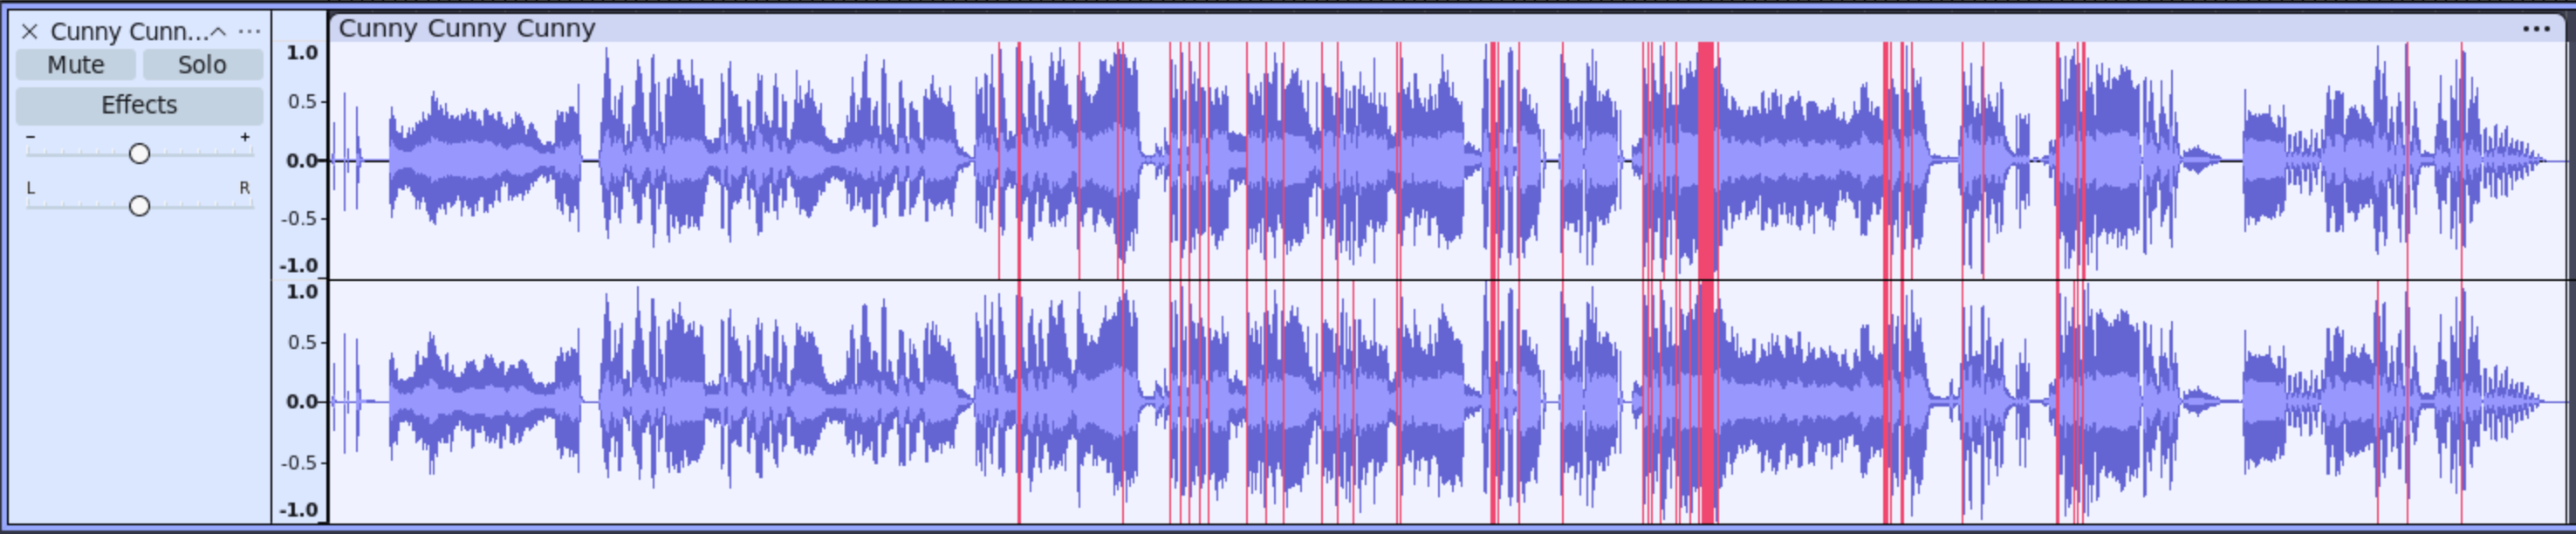Screen dimensions: 2576x534
Task: Click the plus end of the gain slider
Action: (245, 137)
